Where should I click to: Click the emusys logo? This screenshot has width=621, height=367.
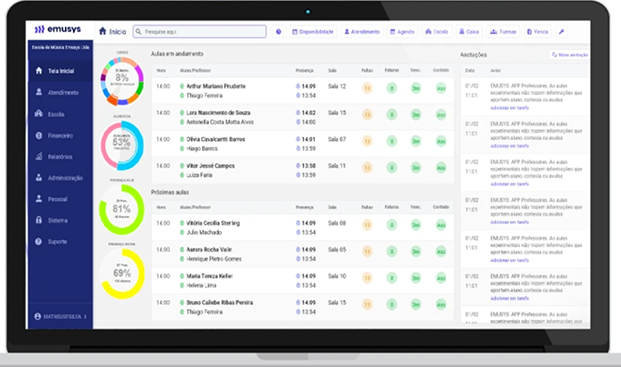[57, 29]
